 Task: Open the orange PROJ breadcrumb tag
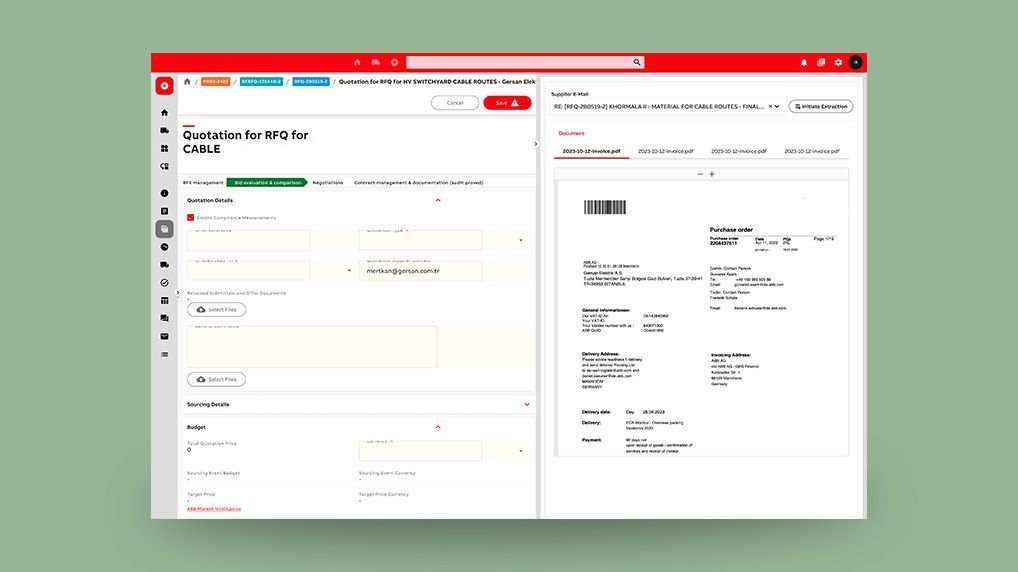click(216, 82)
